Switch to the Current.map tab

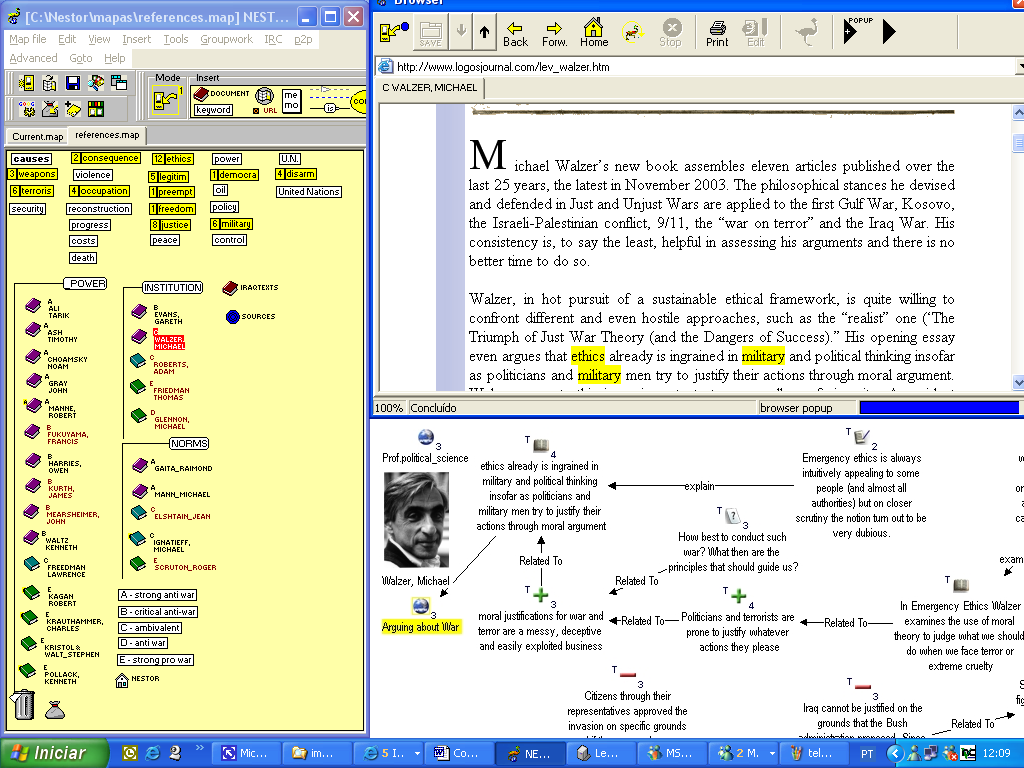(37, 136)
